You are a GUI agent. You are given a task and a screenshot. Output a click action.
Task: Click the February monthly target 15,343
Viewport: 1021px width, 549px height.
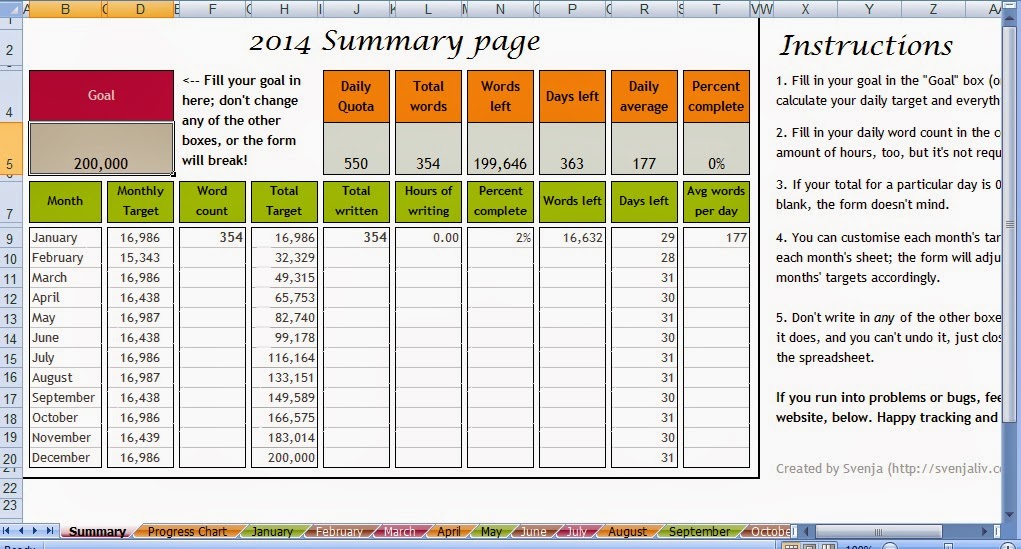[140, 258]
